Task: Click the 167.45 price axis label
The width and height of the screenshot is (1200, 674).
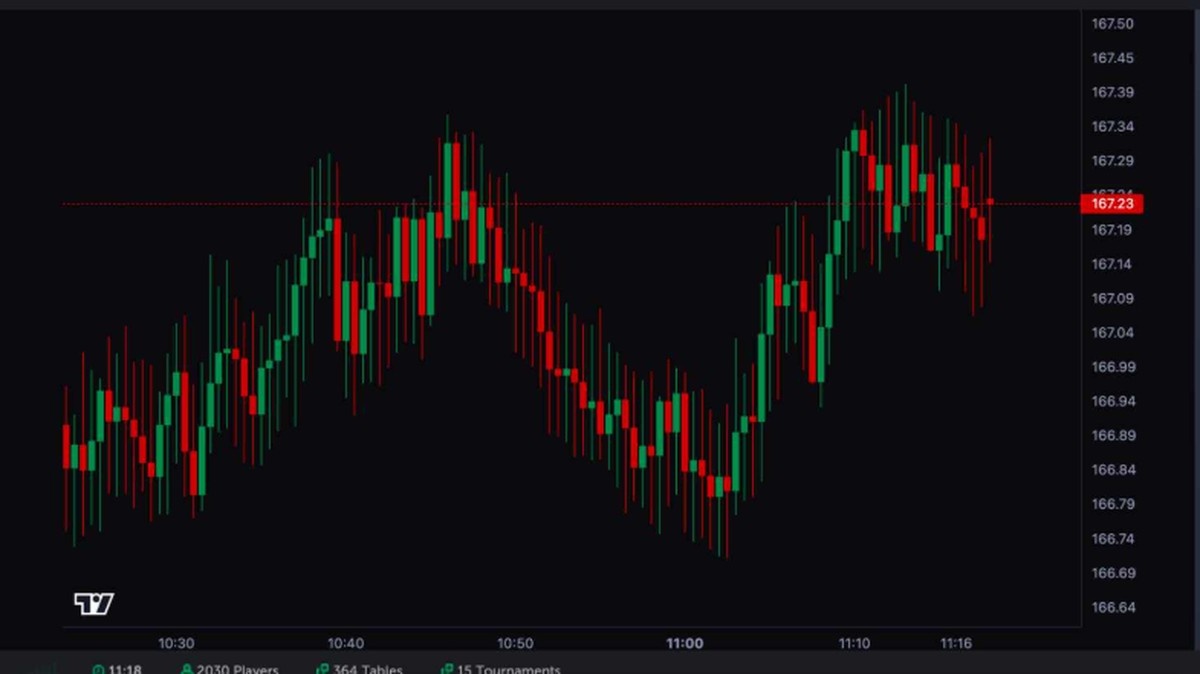Action: [1112, 58]
